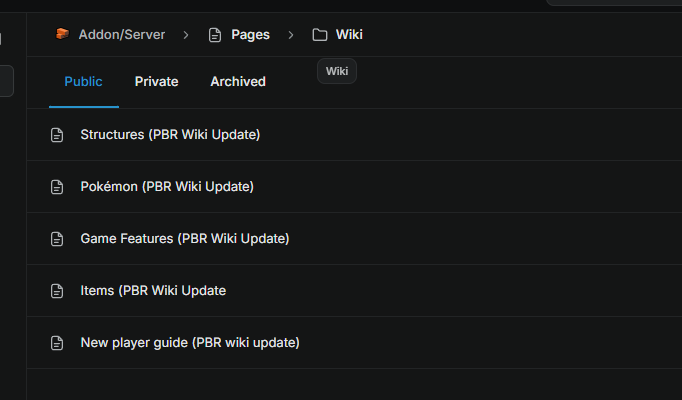The image size is (682, 400).
Task: Open Structures (PBR Wiki Update) page
Action: tap(170, 134)
